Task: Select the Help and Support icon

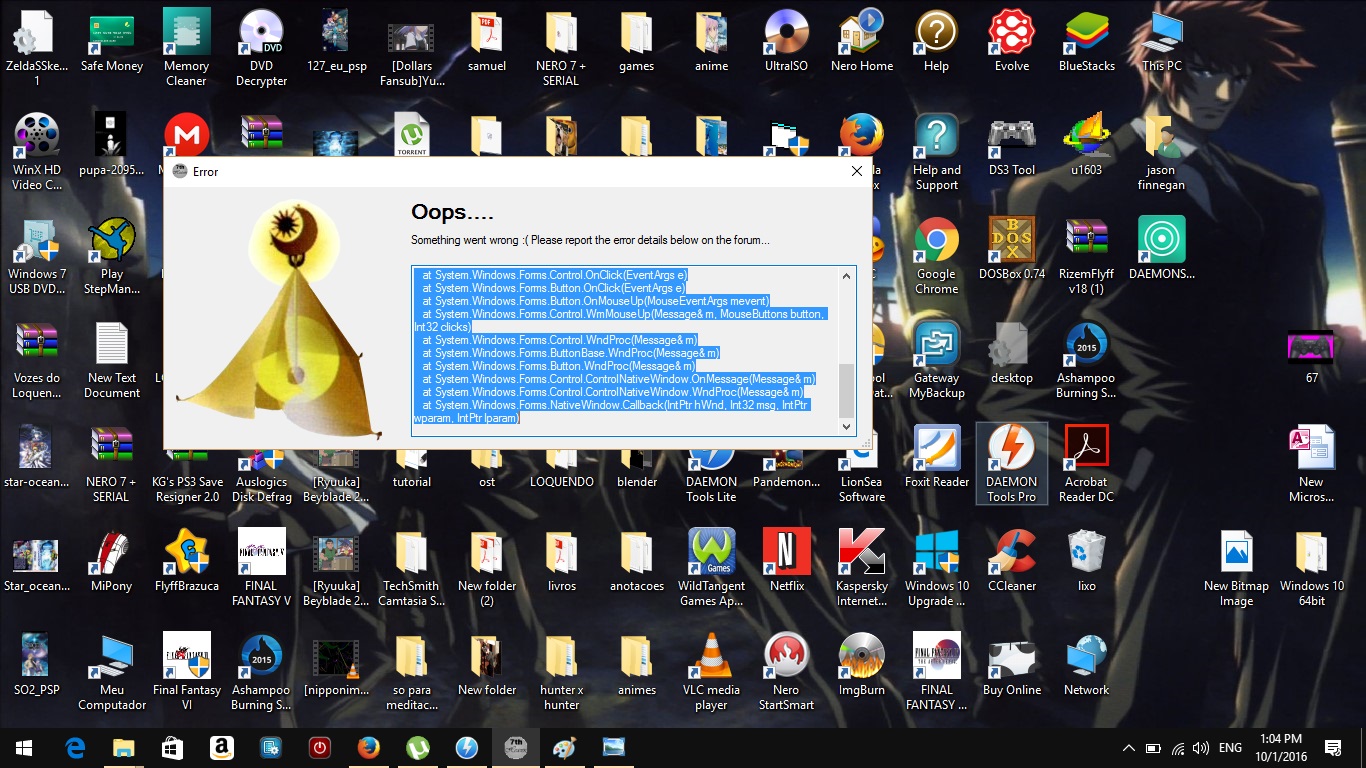Action: coord(936,152)
